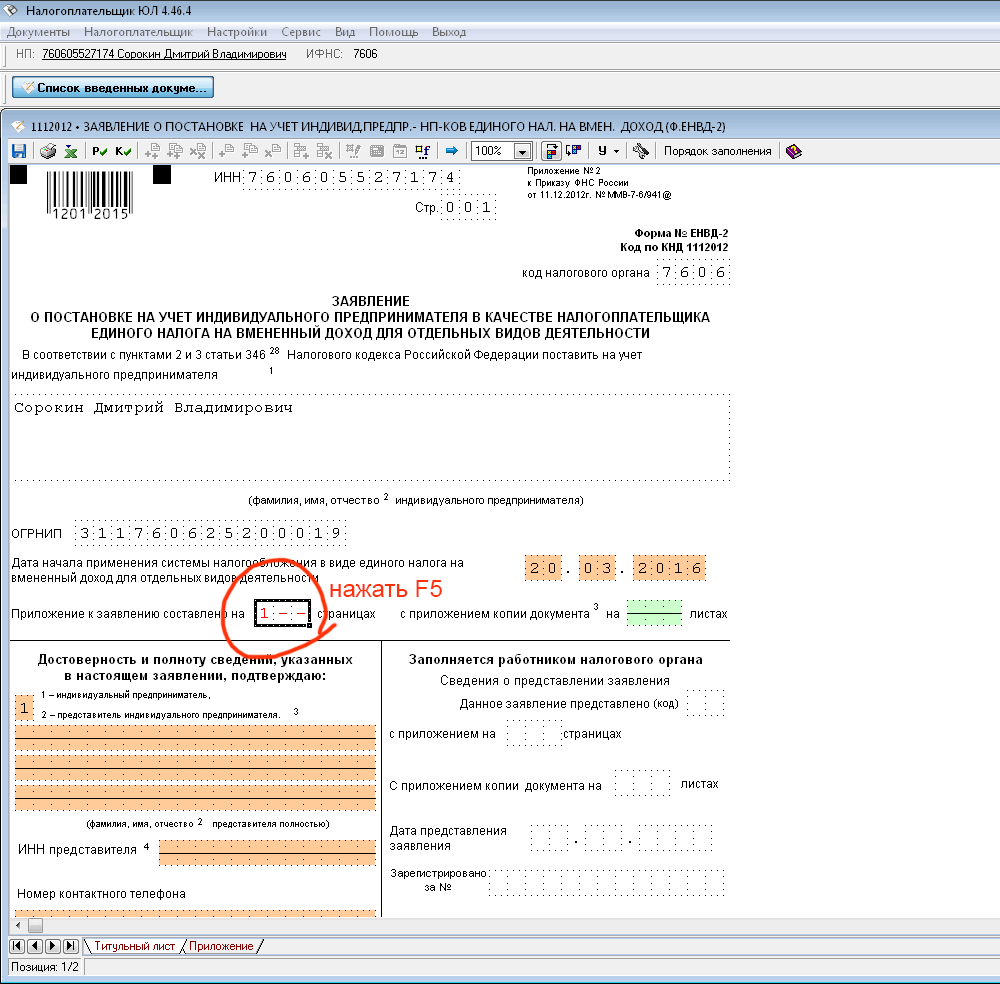Click the Excel export icon

[x=71, y=151]
